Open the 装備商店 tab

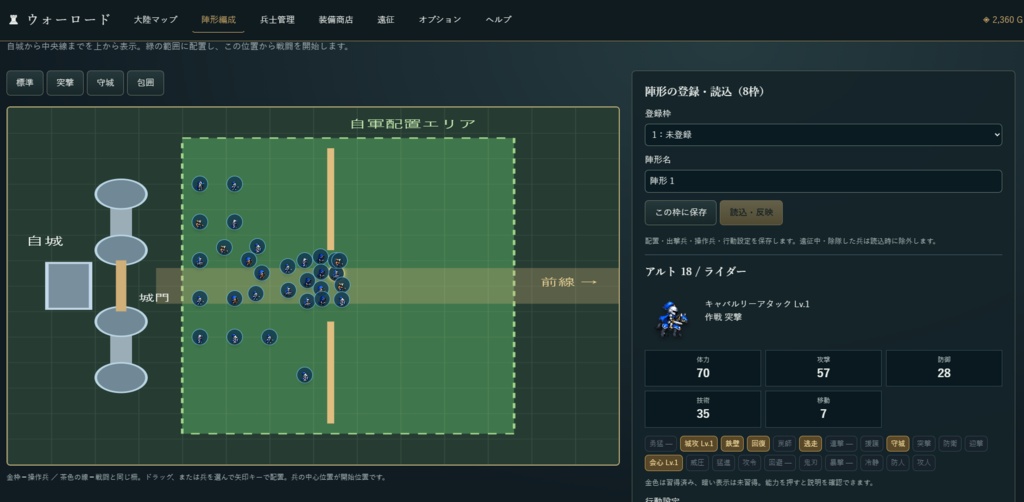coord(336,20)
